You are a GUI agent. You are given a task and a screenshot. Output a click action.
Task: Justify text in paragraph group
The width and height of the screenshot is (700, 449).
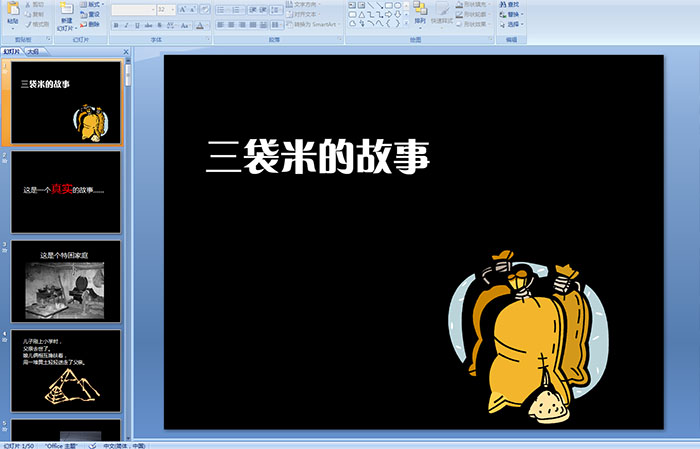coord(253,25)
